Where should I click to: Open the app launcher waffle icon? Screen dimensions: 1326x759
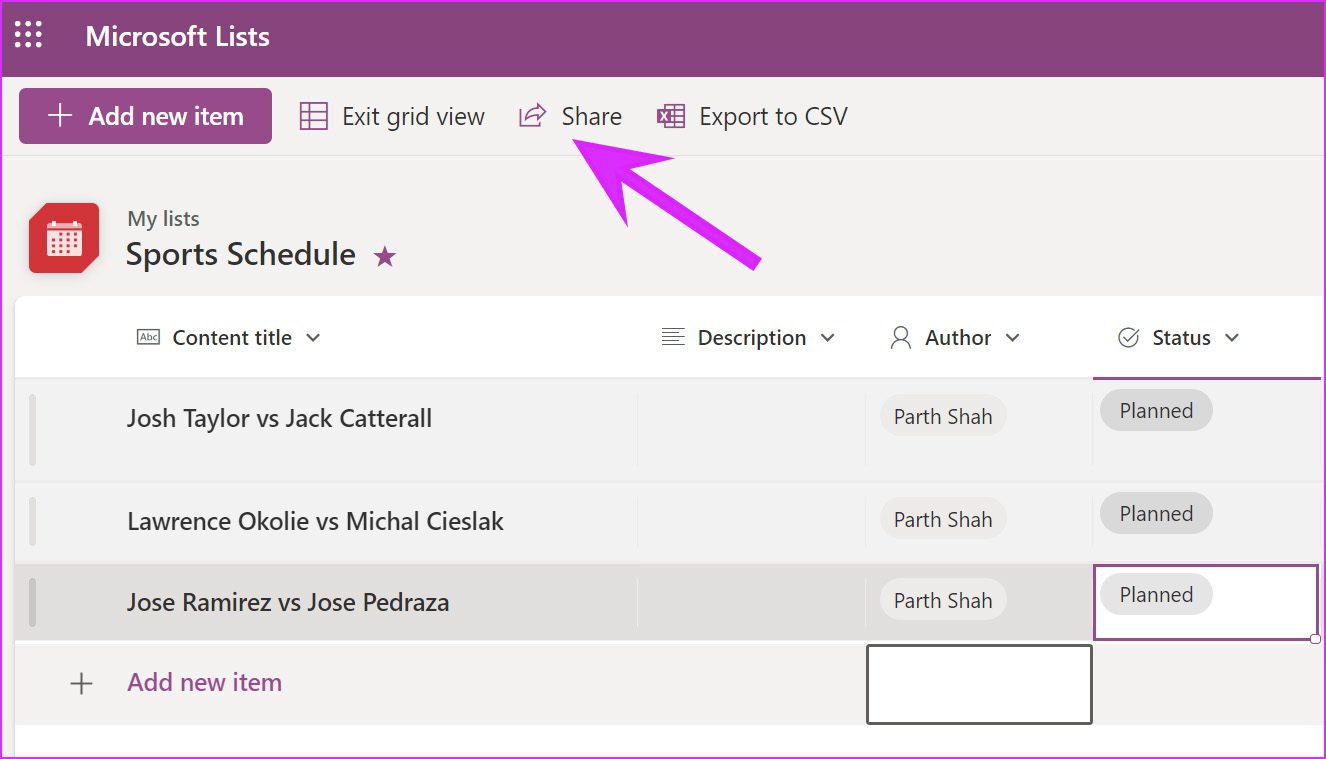pyautogui.click(x=28, y=35)
